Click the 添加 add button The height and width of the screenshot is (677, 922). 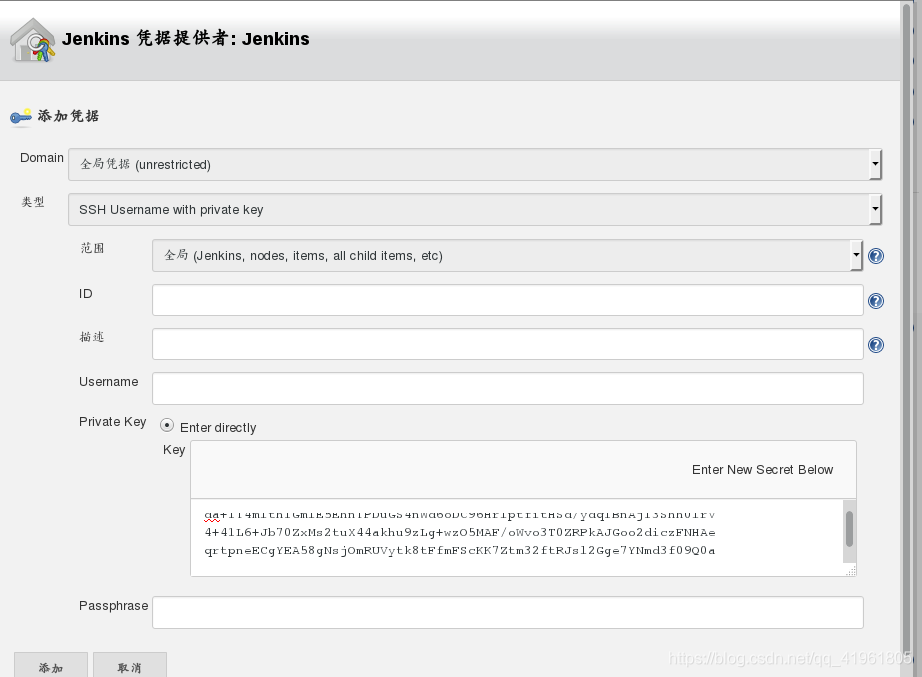[x=51, y=667]
